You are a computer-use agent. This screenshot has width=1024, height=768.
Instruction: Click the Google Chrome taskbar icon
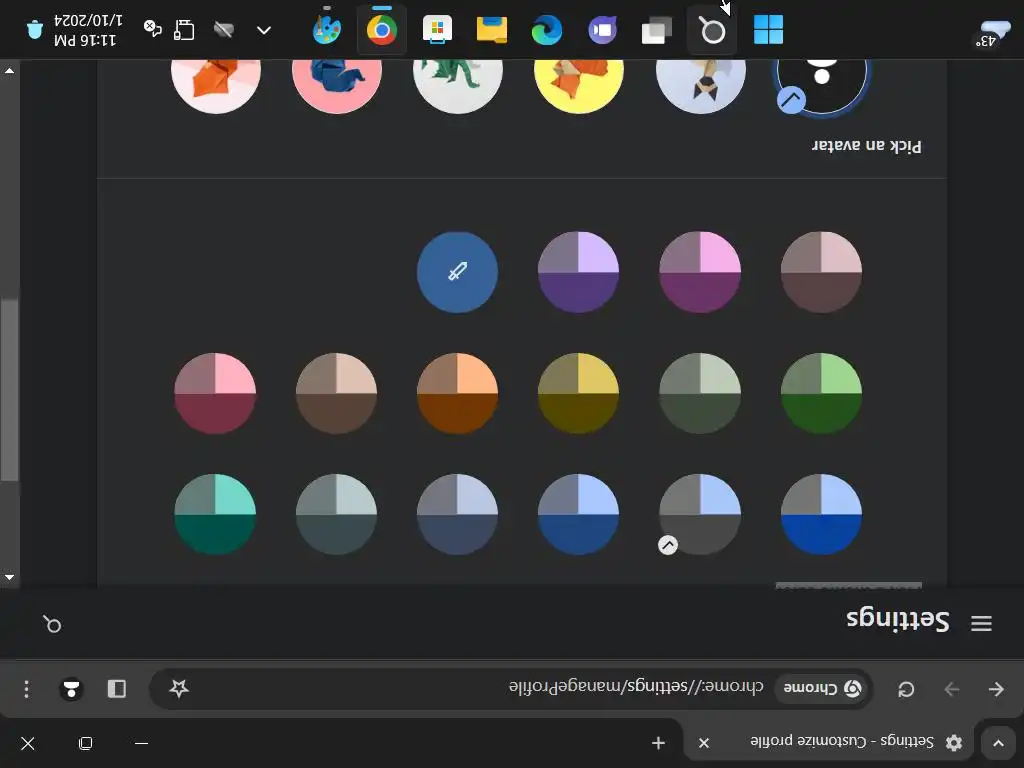tap(381, 30)
